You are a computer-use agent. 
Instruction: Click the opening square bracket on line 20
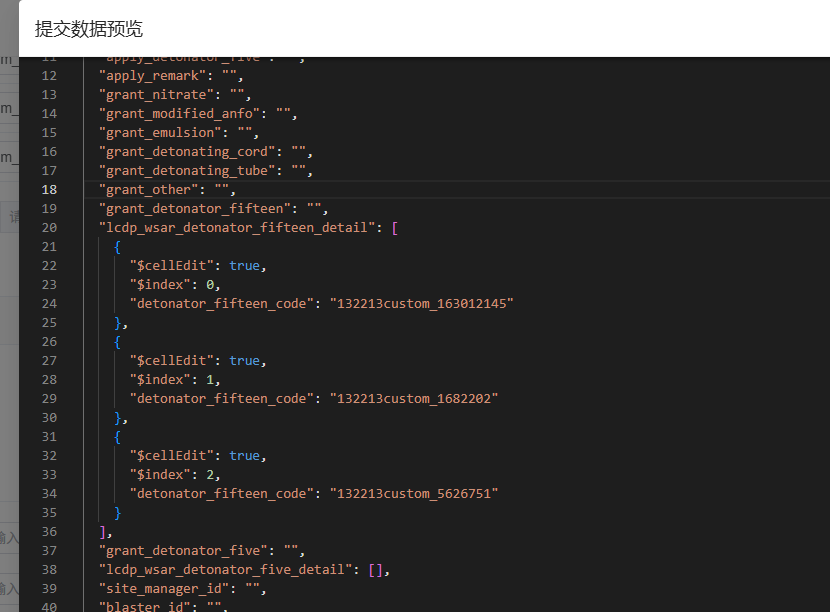(x=395, y=228)
